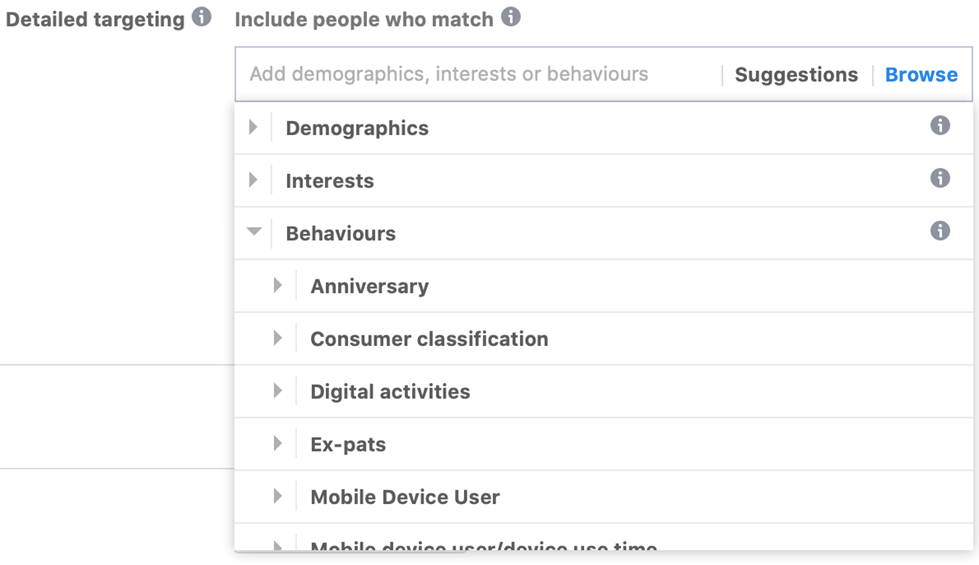Click the Add demographics, interests or behaviours field

coord(478,74)
